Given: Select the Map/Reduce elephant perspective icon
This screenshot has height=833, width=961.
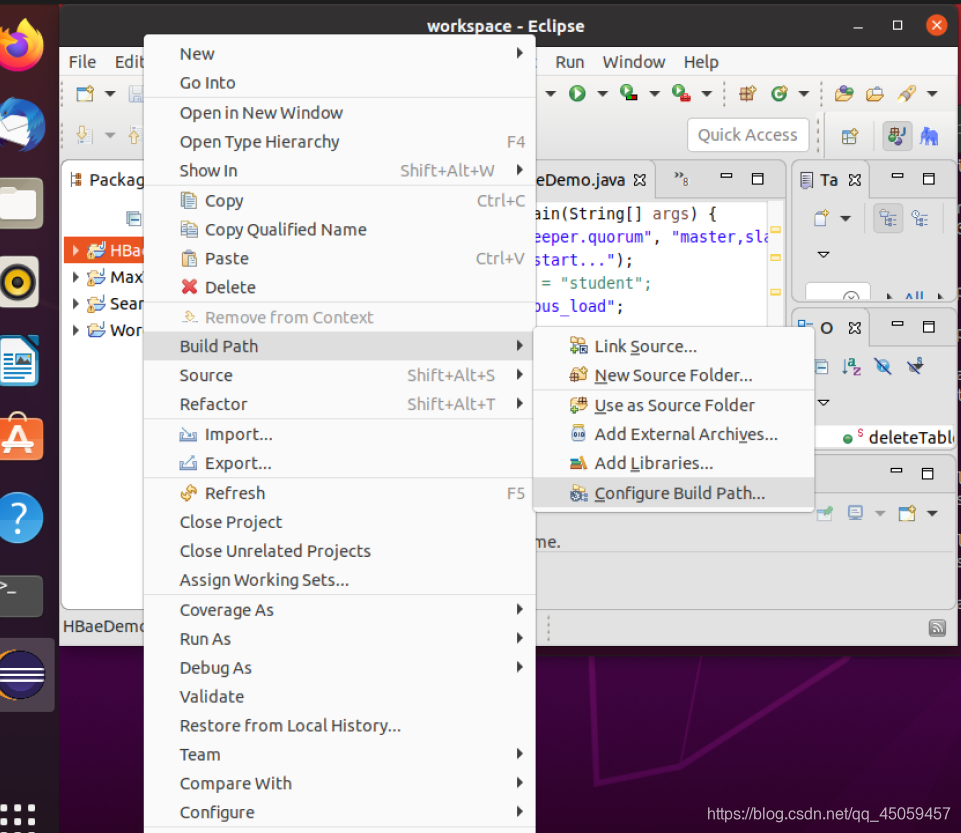Looking at the screenshot, I should pos(929,136).
